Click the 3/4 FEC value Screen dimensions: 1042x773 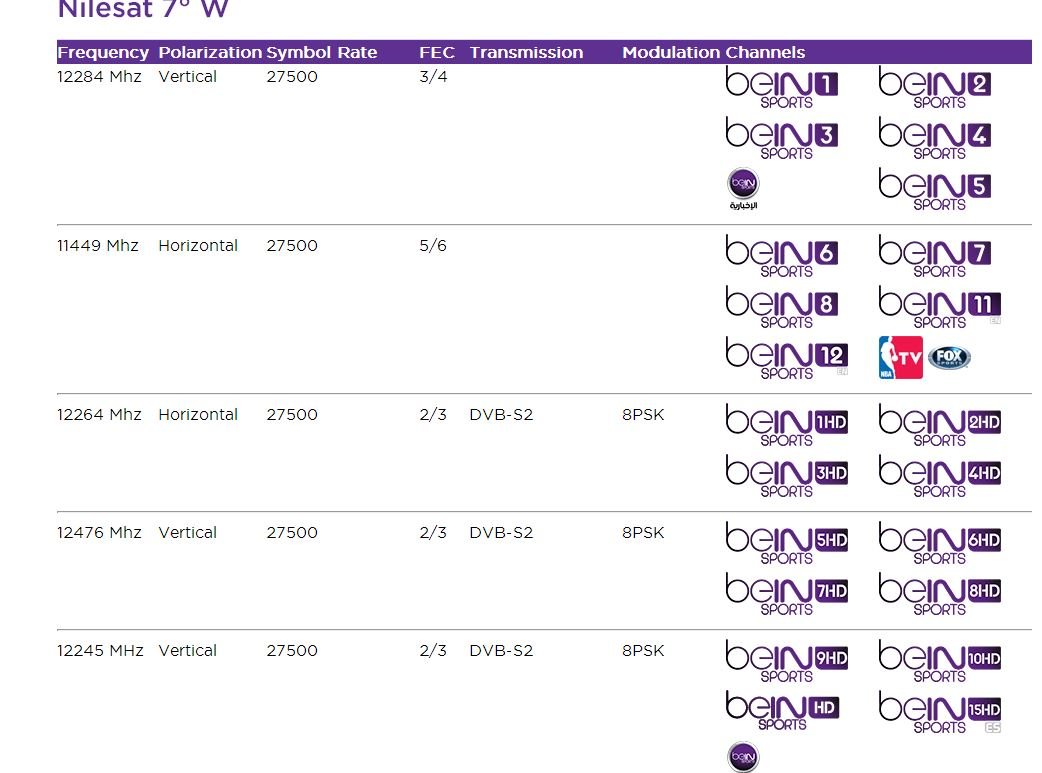[x=433, y=76]
